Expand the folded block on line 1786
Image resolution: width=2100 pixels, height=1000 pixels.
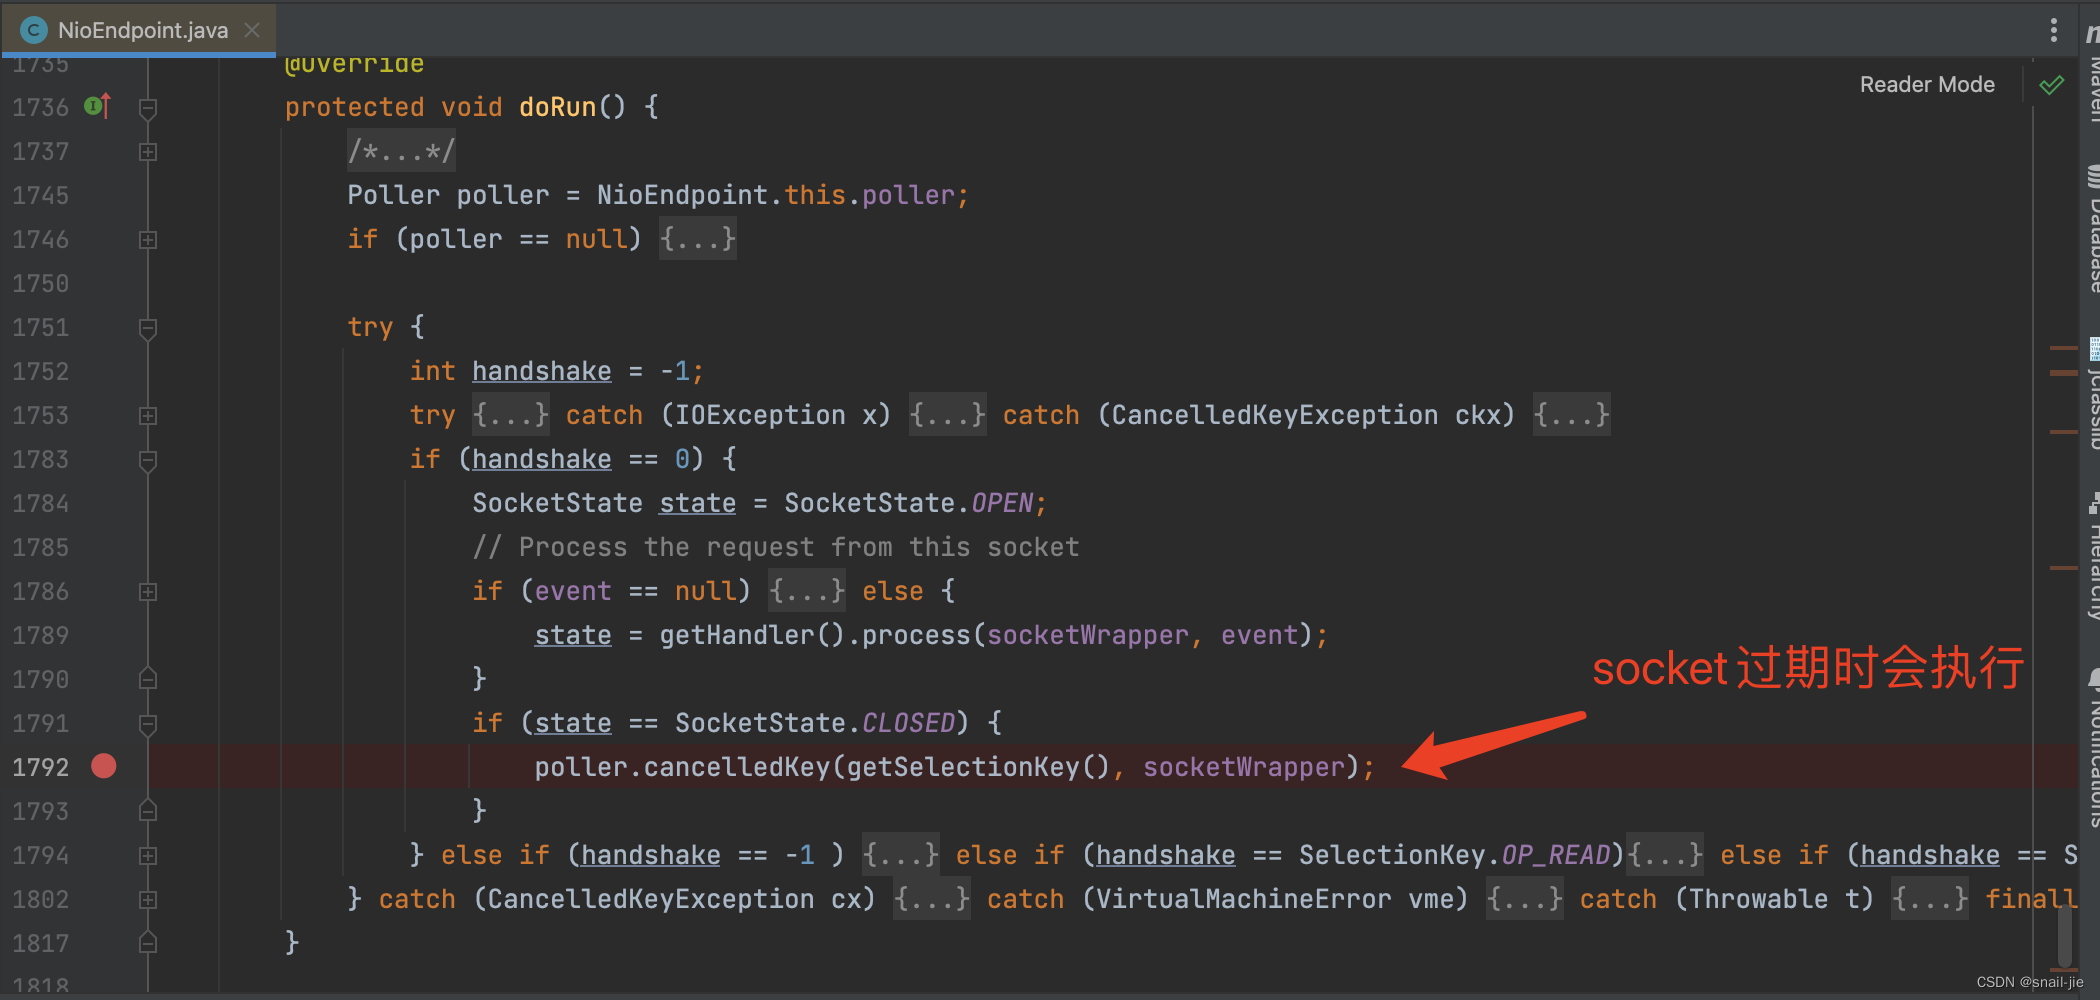148,590
